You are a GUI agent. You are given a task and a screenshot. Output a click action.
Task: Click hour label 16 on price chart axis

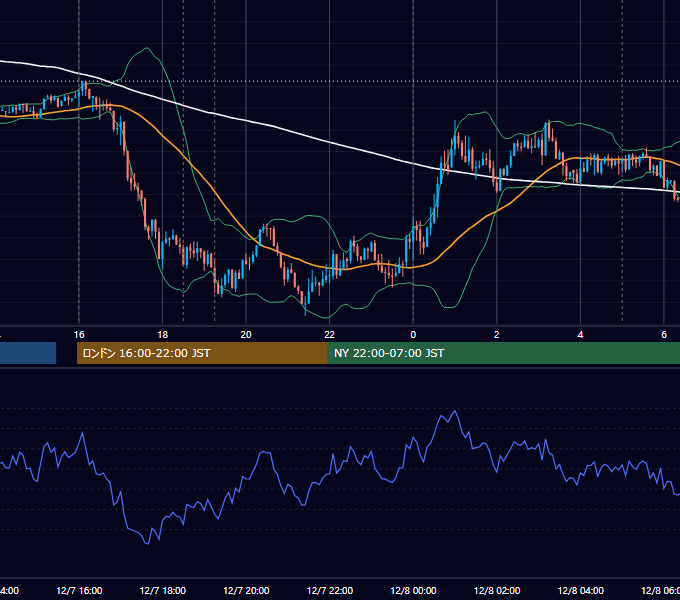pyautogui.click(x=79, y=335)
